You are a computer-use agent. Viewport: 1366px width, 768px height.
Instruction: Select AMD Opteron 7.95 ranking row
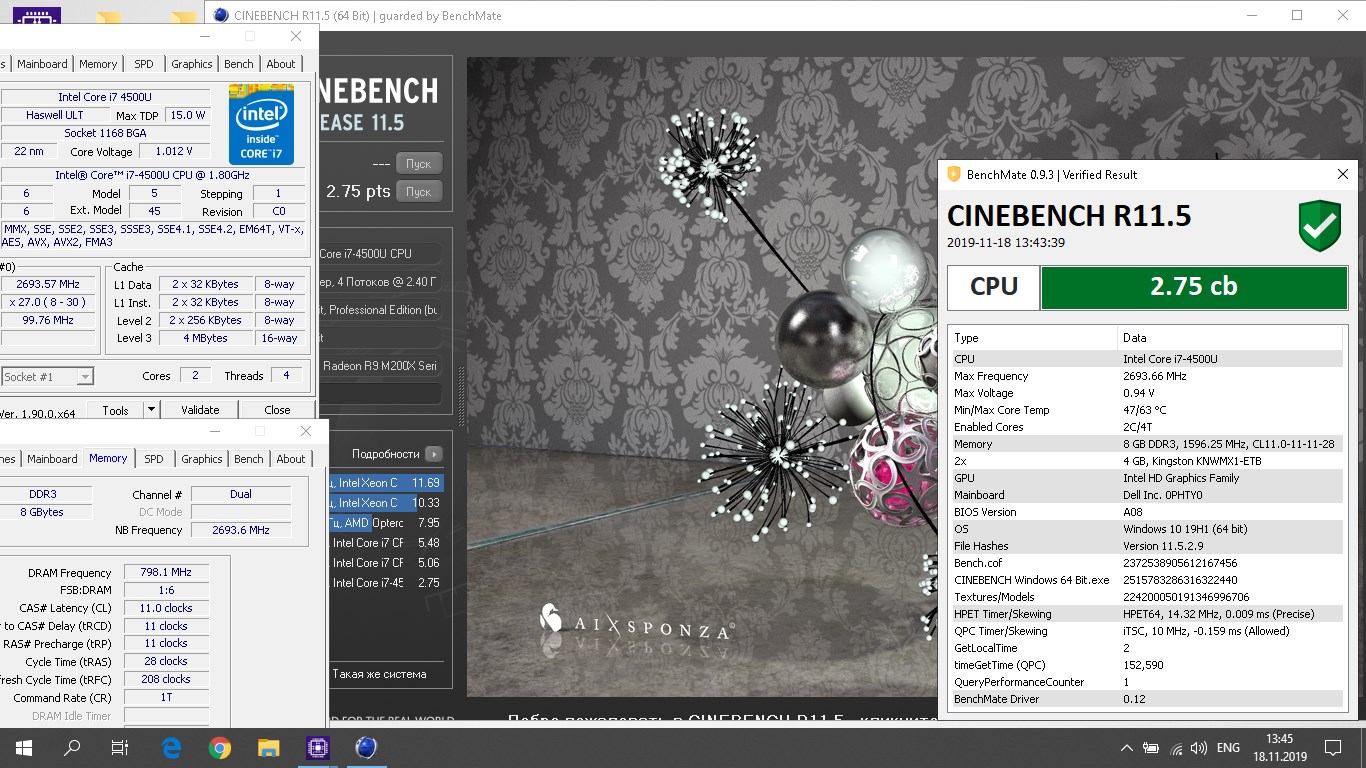[385, 523]
